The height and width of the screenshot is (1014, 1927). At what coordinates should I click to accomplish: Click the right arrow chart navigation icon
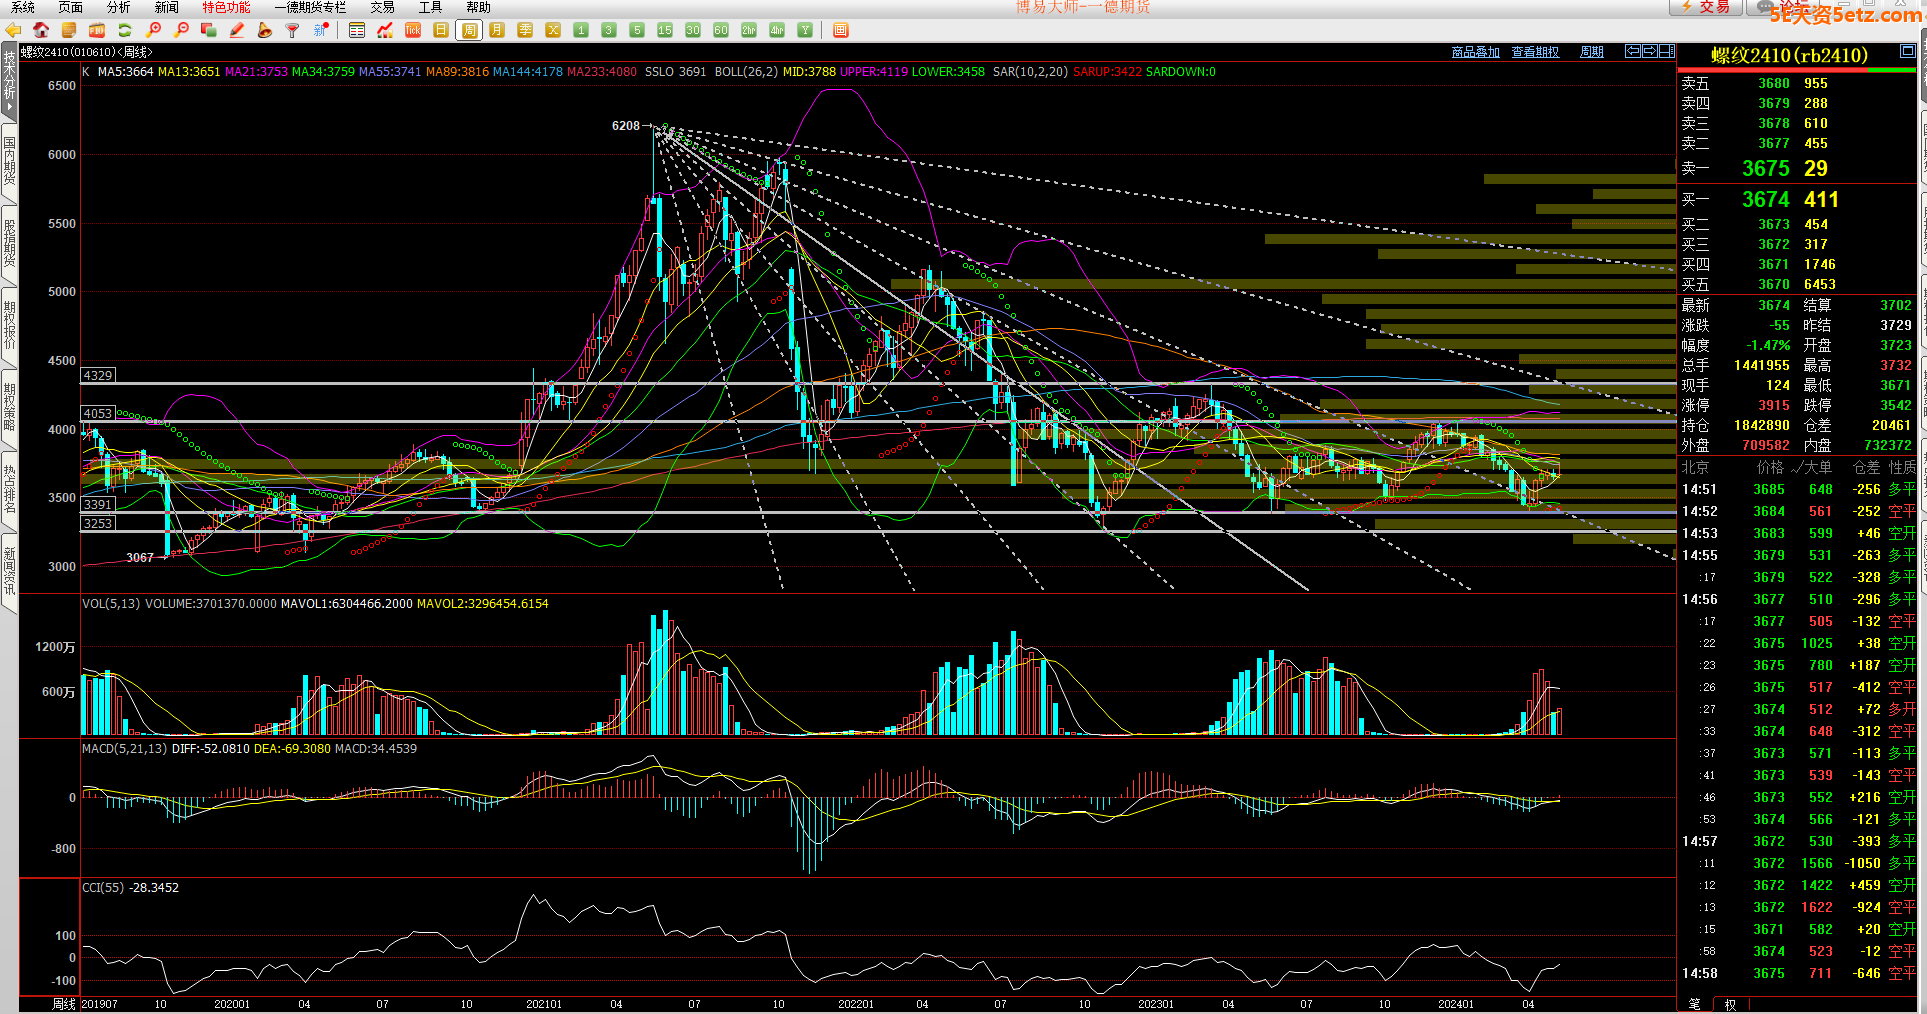pyautogui.click(x=1650, y=51)
